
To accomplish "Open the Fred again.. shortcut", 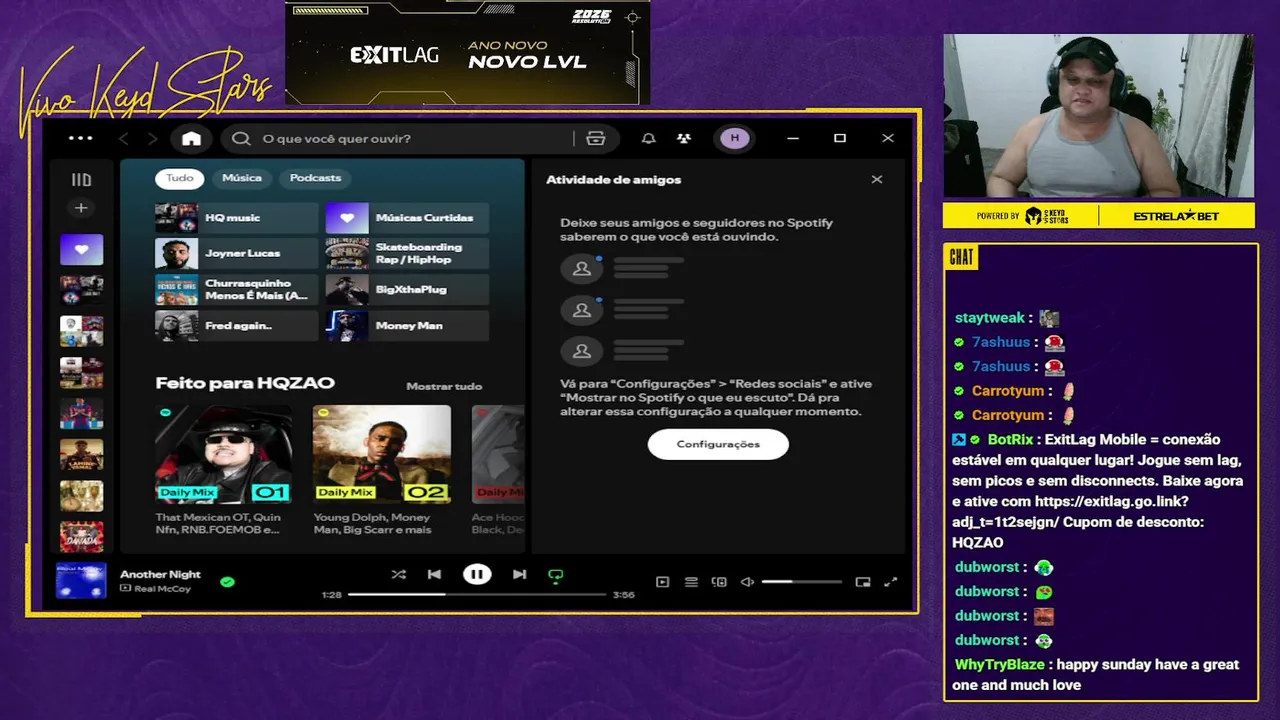I will [236, 326].
